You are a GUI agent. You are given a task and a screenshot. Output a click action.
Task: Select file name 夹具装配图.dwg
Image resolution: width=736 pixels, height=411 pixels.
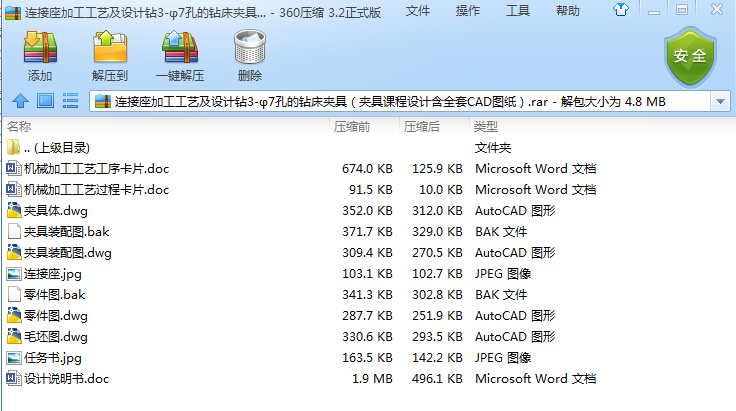coord(68,253)
